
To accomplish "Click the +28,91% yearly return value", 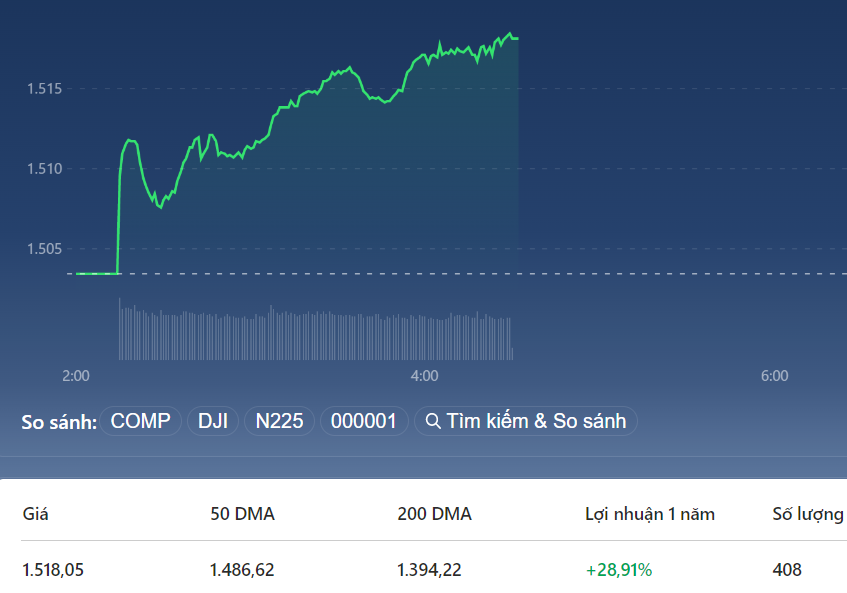I will click(x=619, y=570).
